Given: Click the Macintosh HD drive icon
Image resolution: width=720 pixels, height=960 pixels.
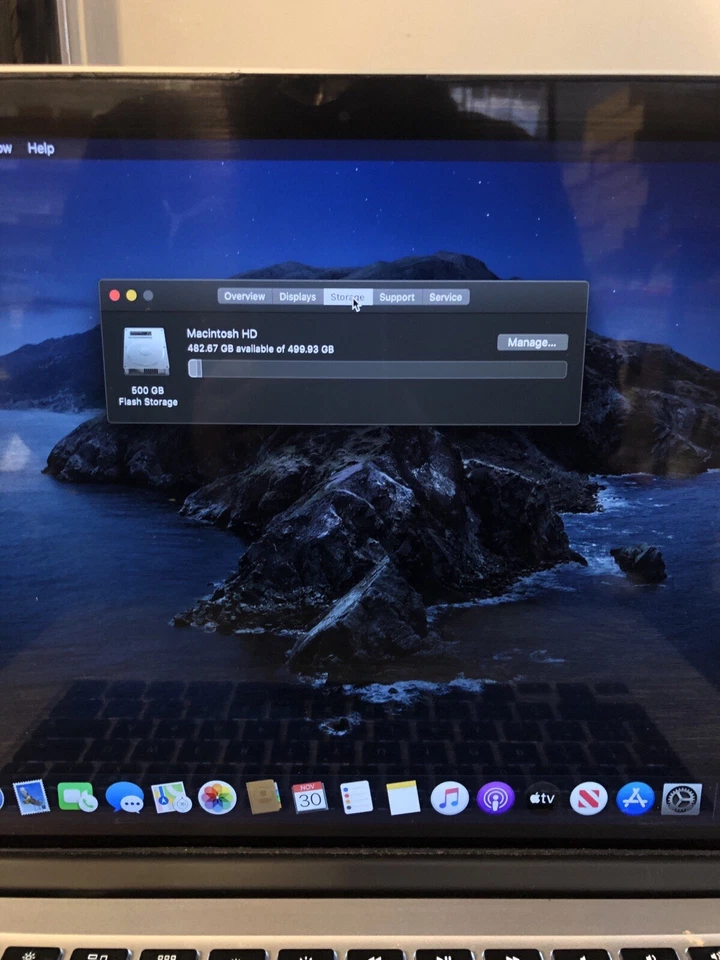Looking at the screenshot, I should pos(146,351).
